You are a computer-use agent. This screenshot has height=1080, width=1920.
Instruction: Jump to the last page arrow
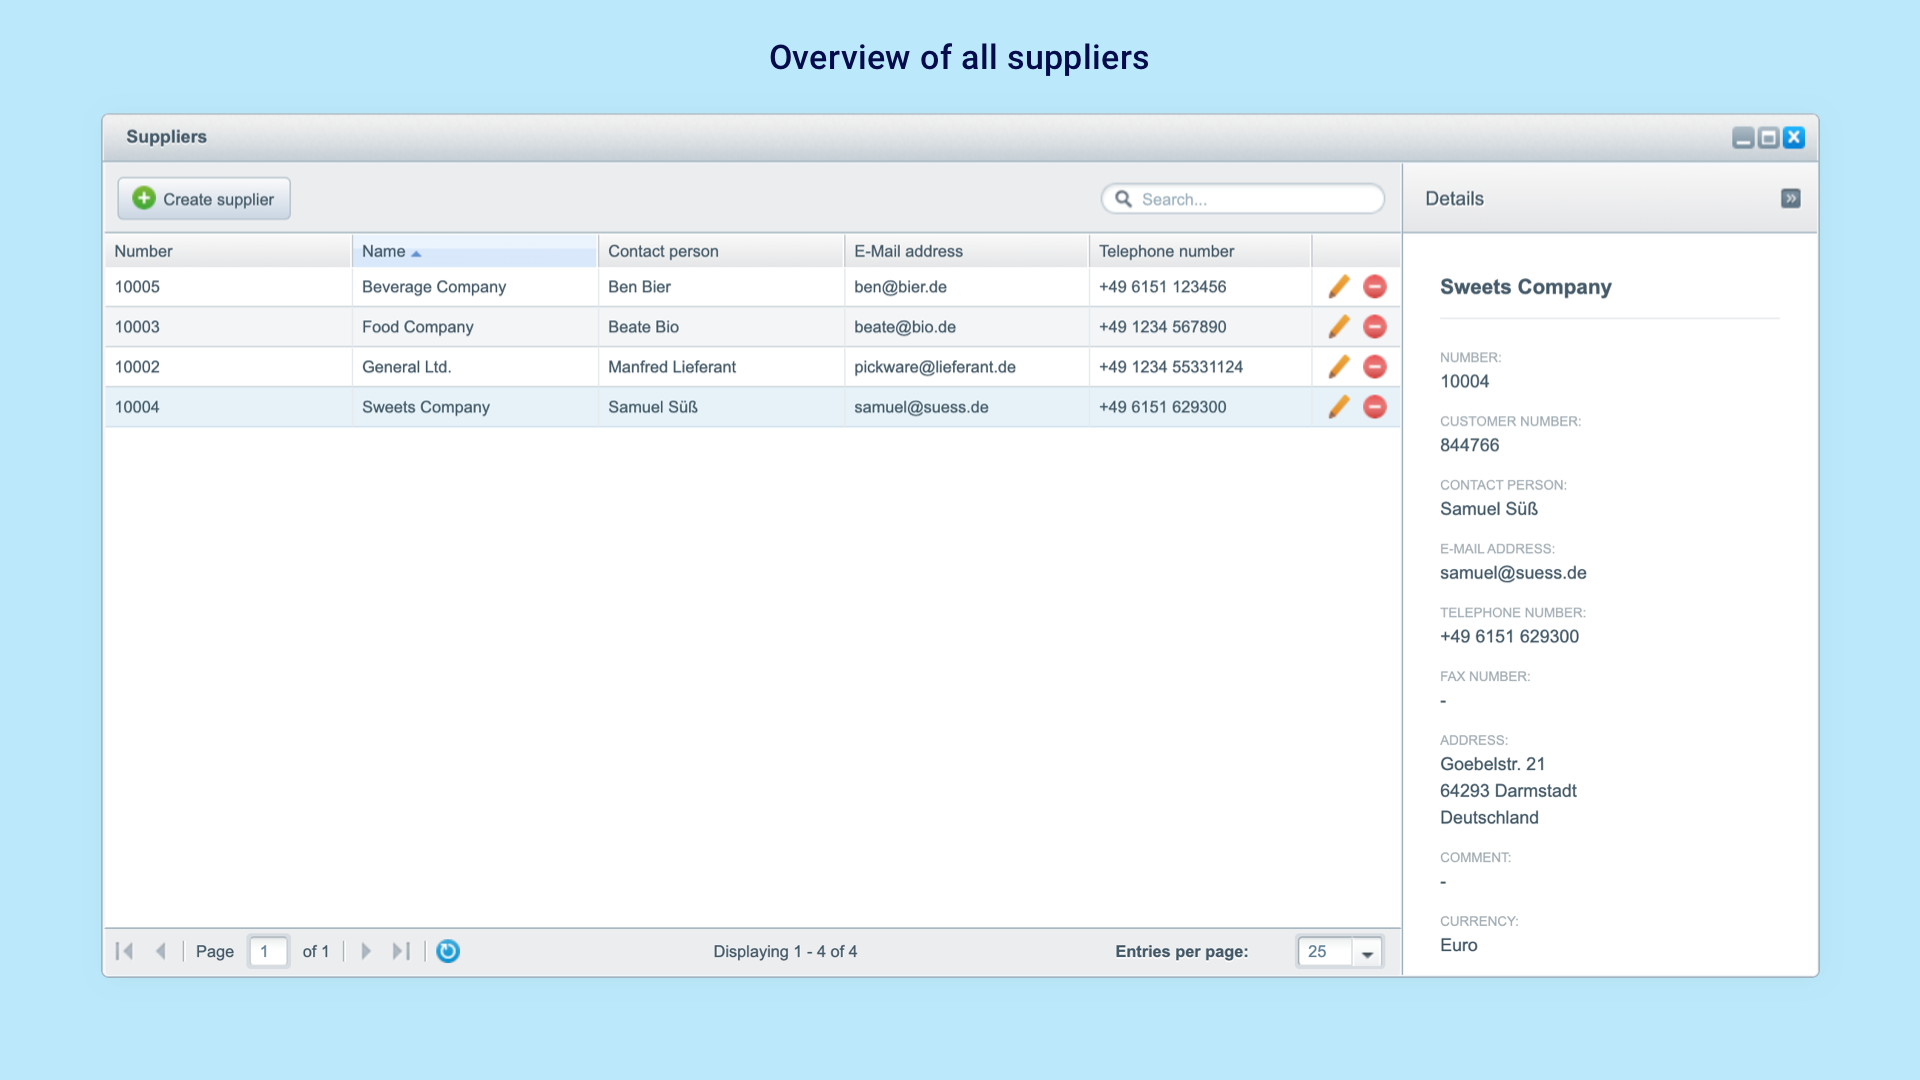pos(401,951)
